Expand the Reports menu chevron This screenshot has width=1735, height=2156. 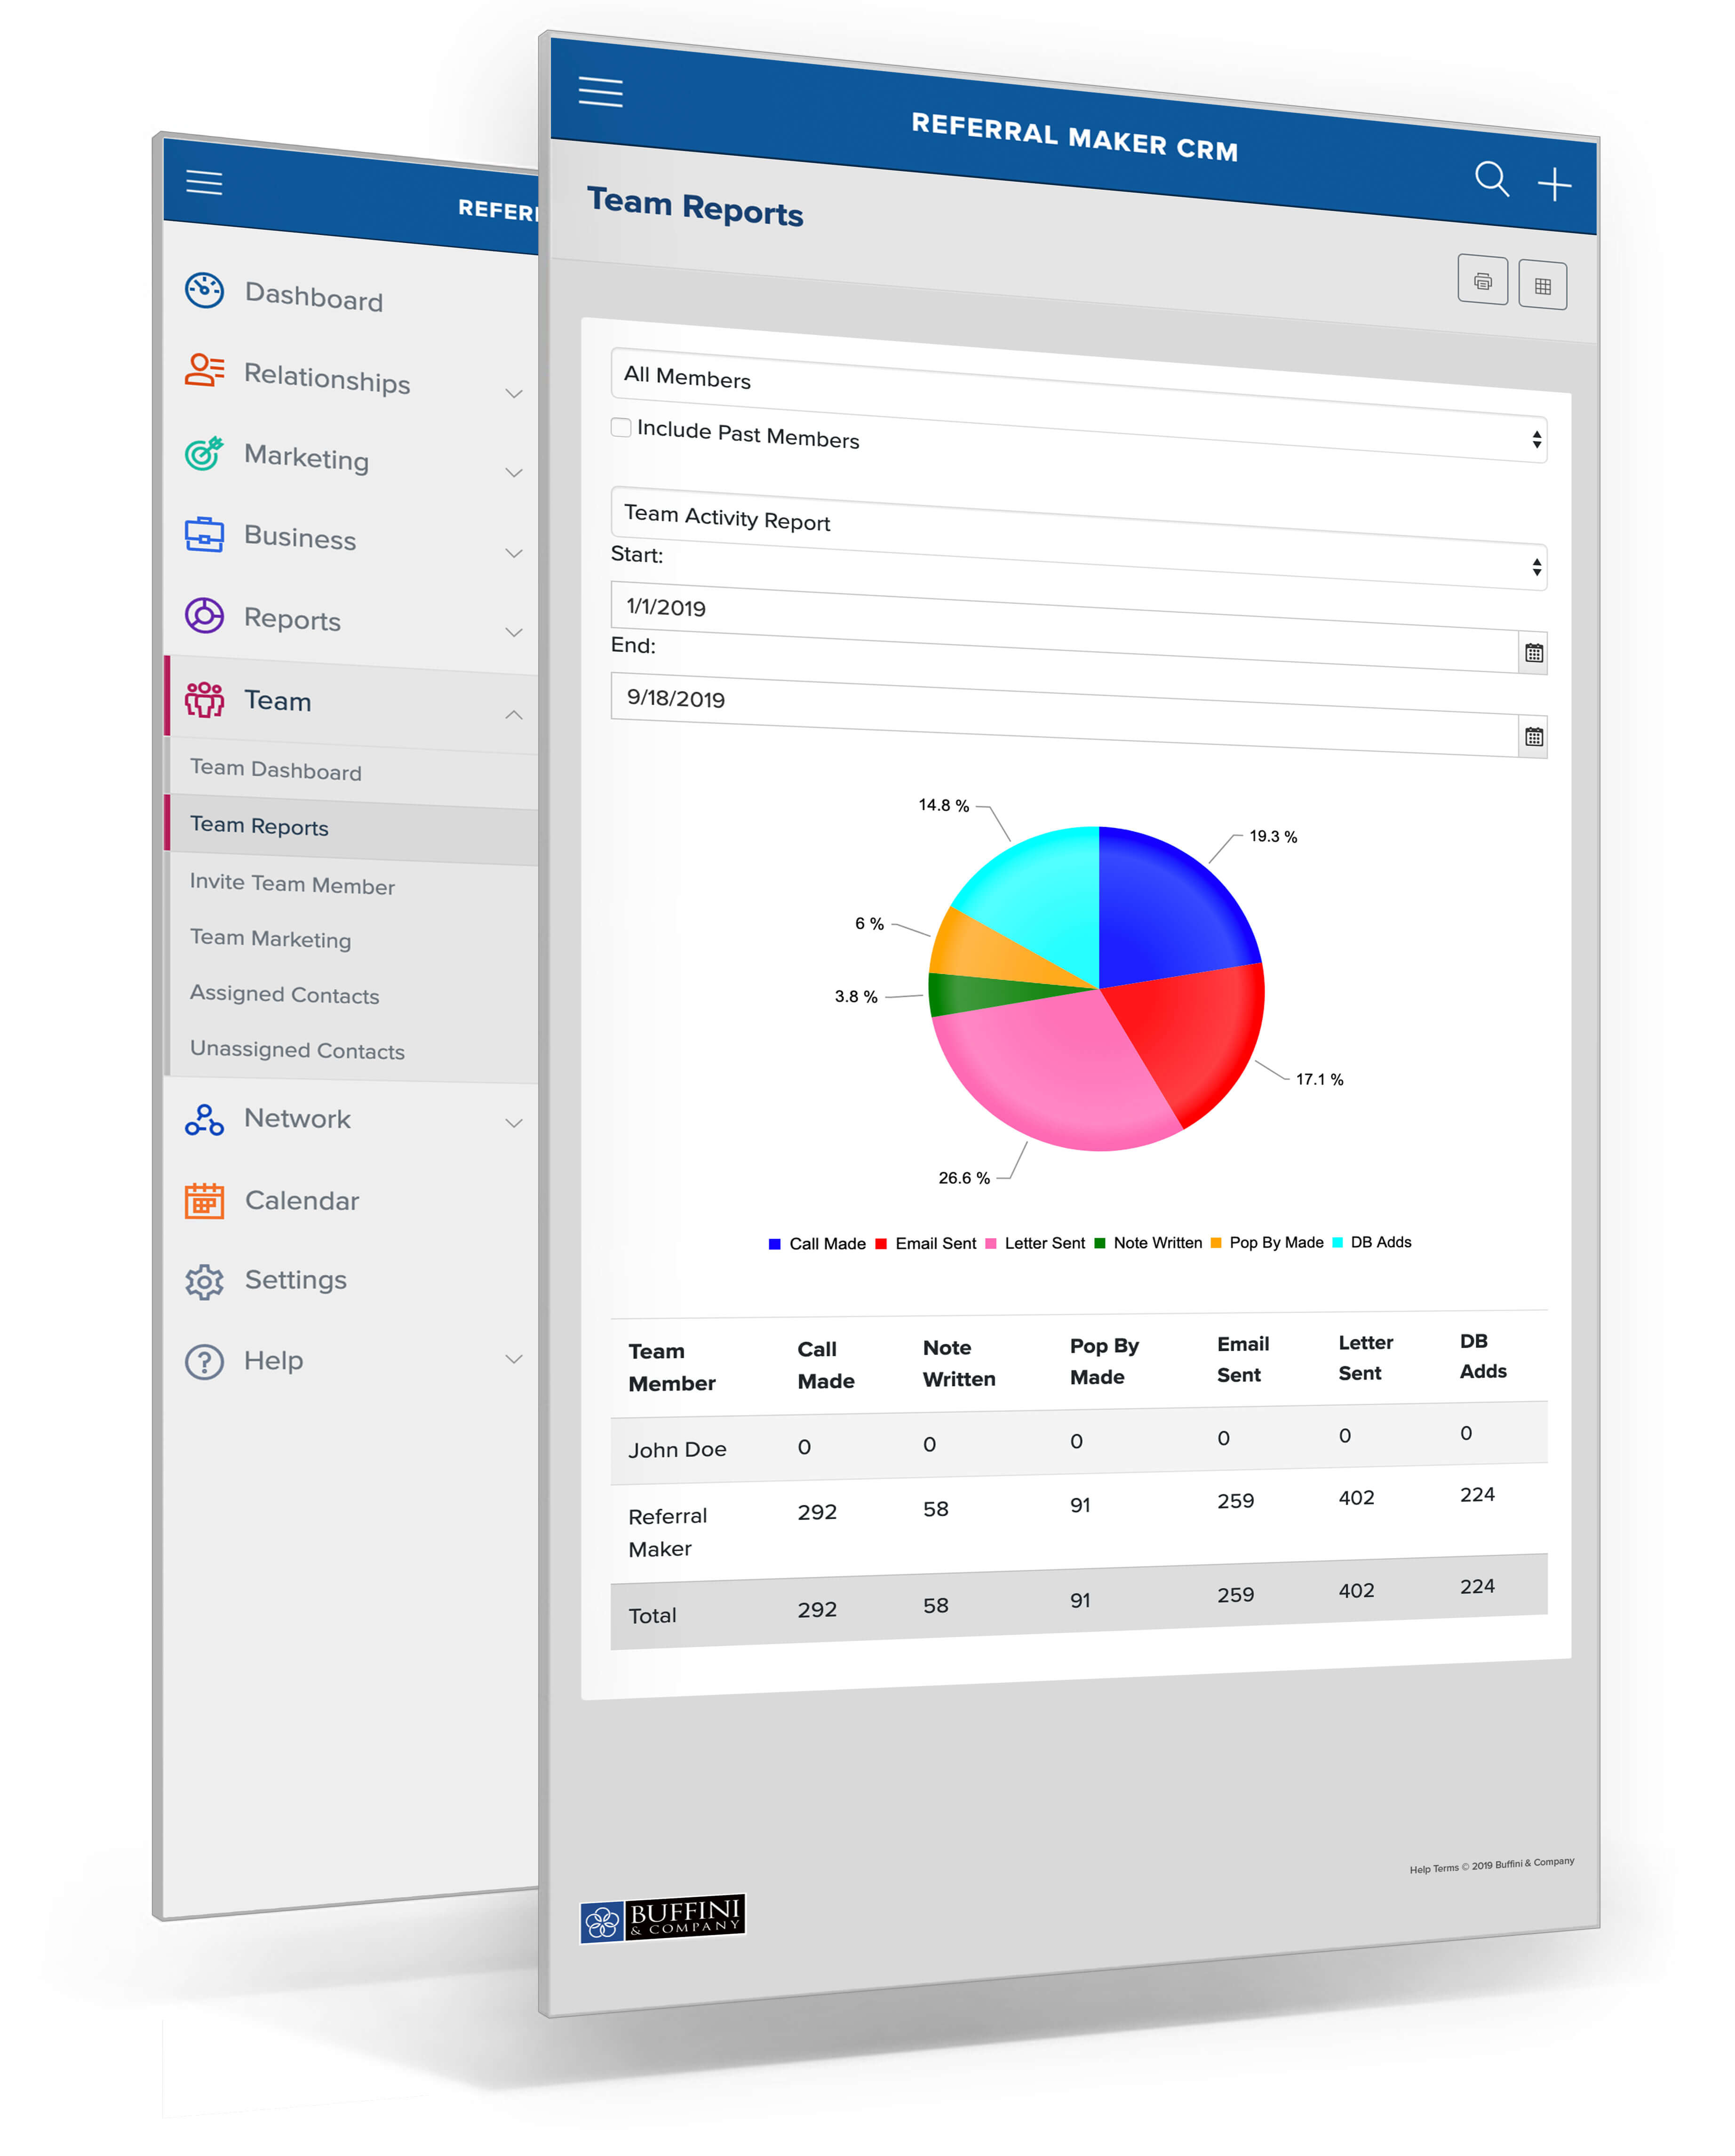(x=514, y=632)
